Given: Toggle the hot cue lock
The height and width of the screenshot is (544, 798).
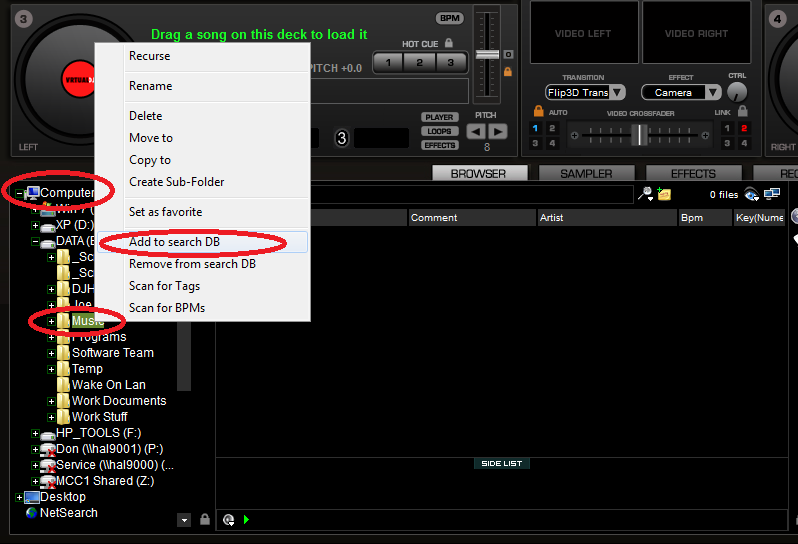Looking at the screenshot, I should click(449, 43).
